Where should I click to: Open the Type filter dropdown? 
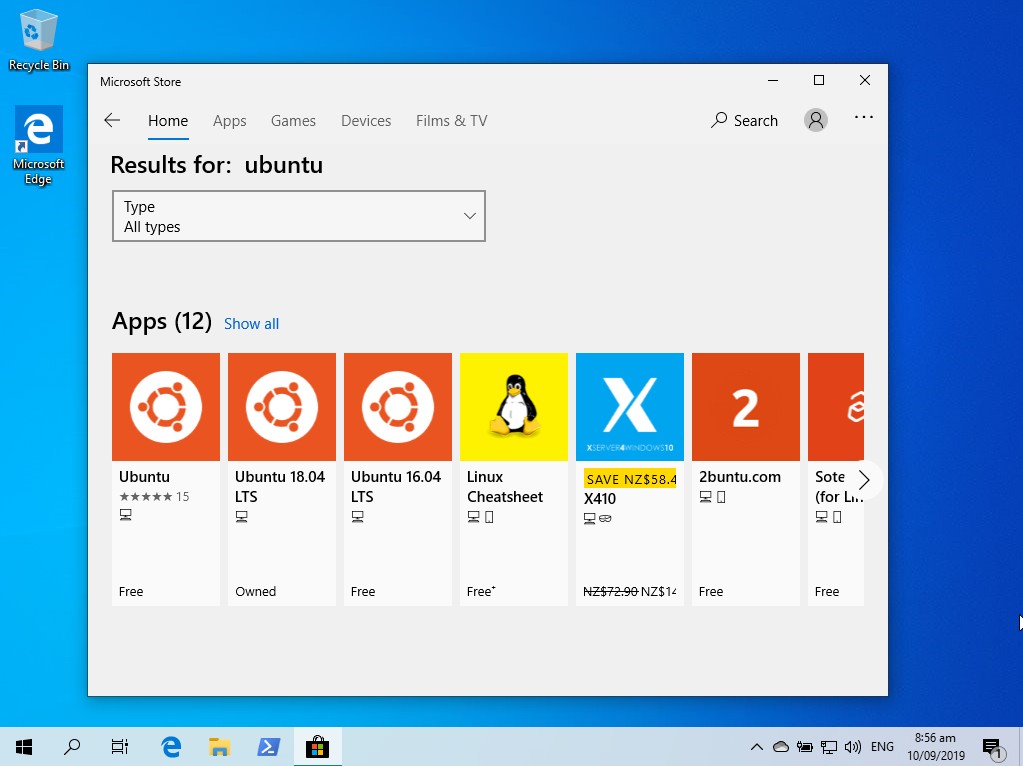298,216
